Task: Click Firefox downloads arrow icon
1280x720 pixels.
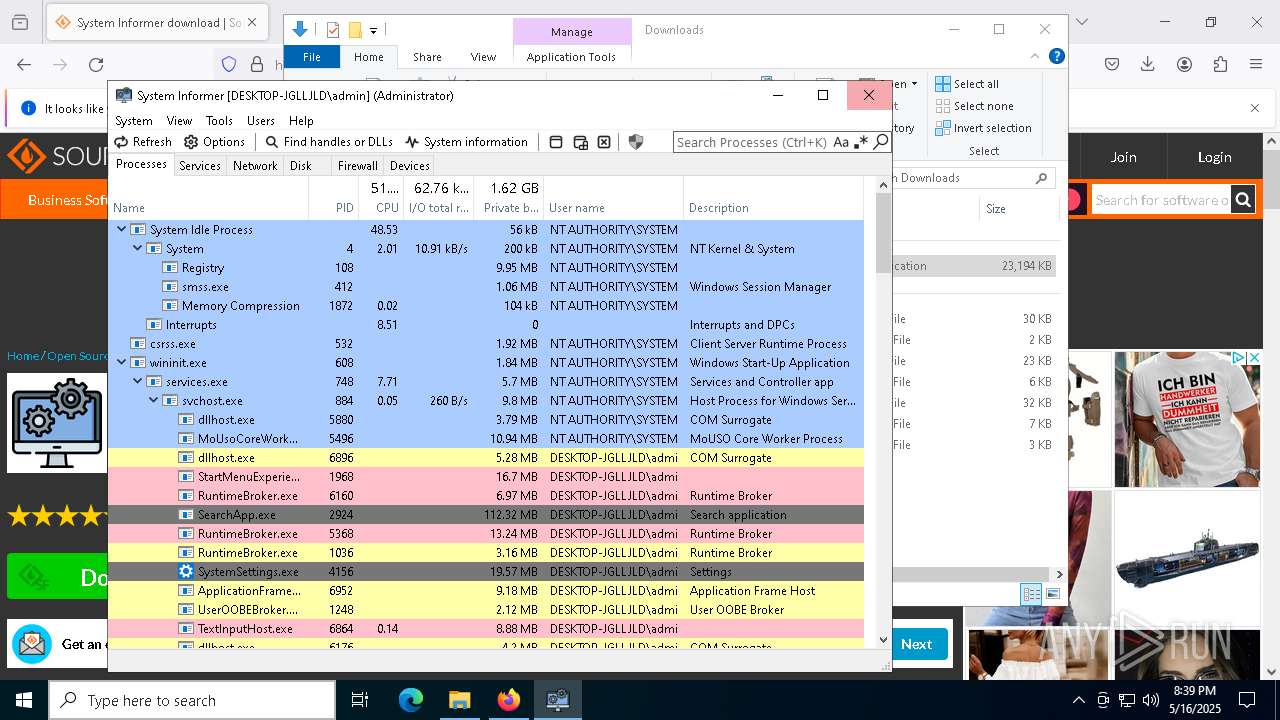Action: click(x=1148, y=64)
